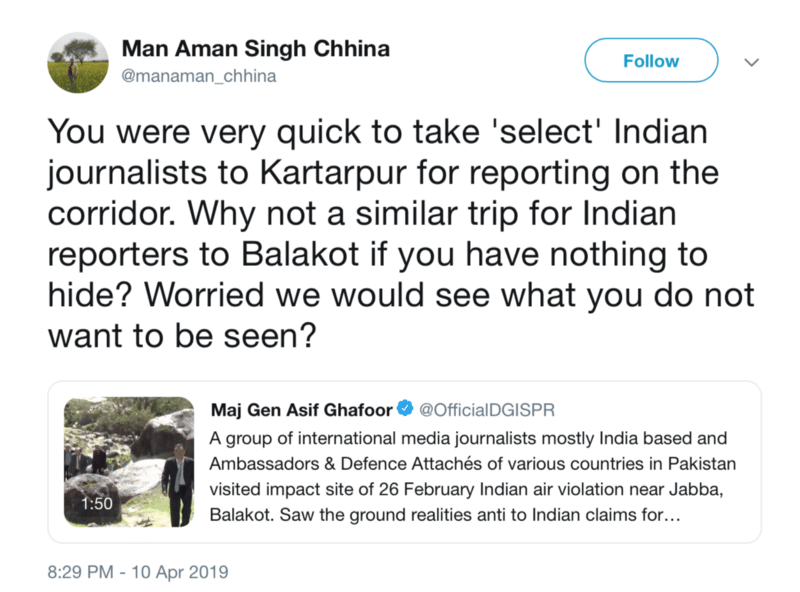Screen dimensions: 800x592
Task: Play the quoted tweet video thumbnail
Action: click(129, 463)
